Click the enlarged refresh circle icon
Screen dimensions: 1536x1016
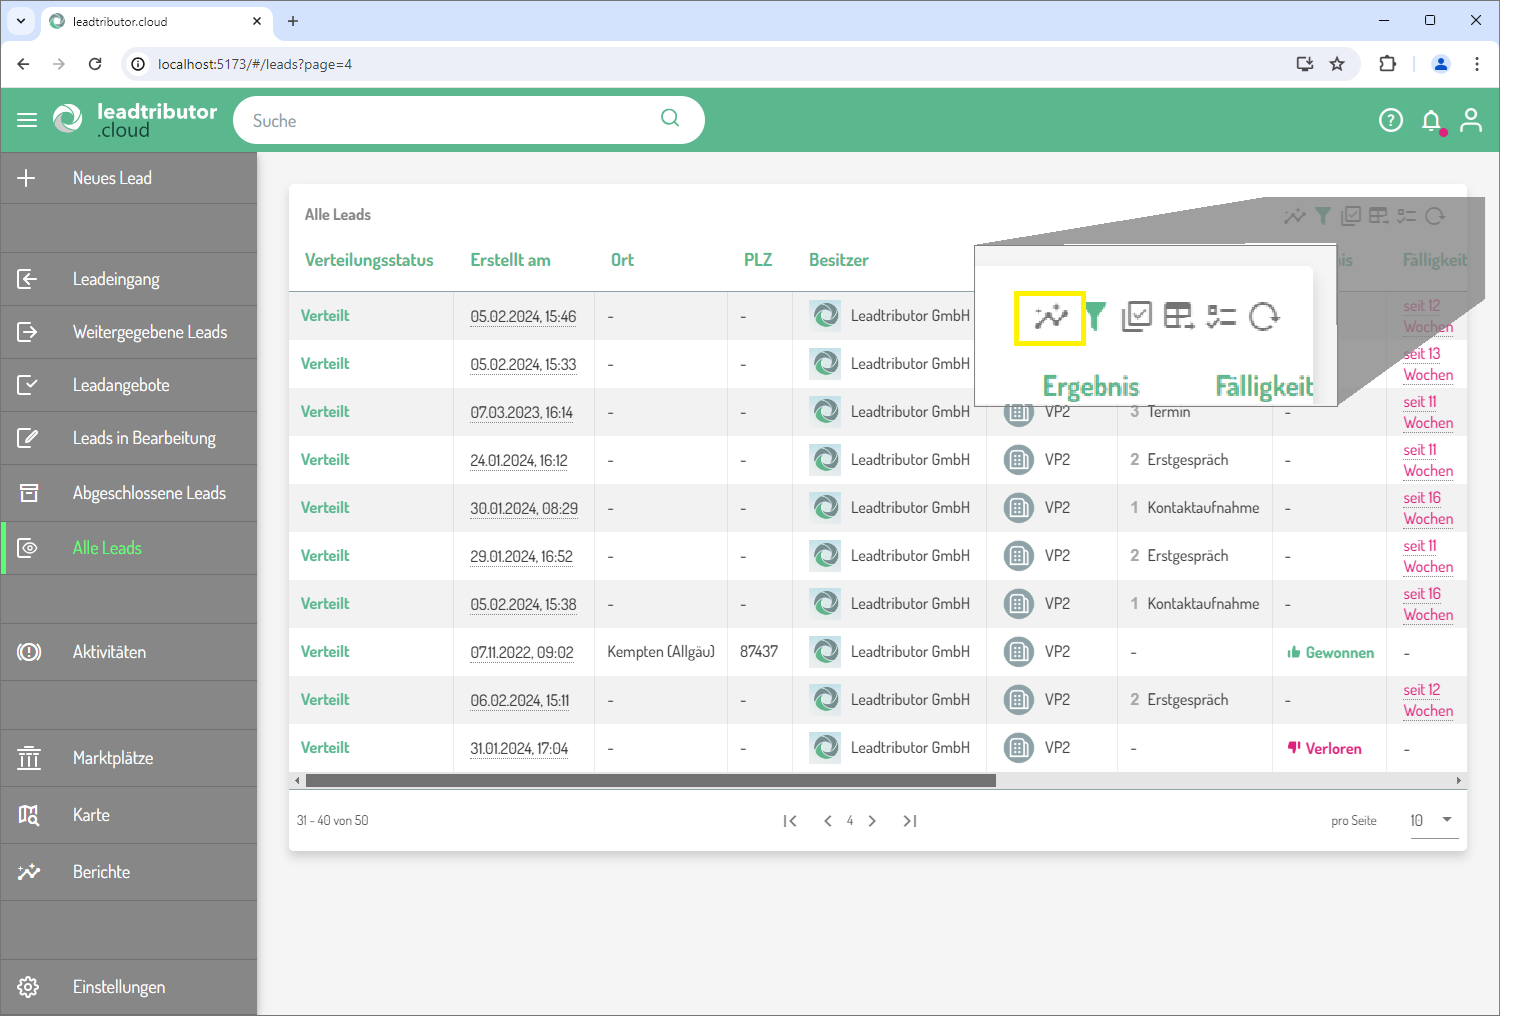pyautogui.click(x=1264, y=317)
